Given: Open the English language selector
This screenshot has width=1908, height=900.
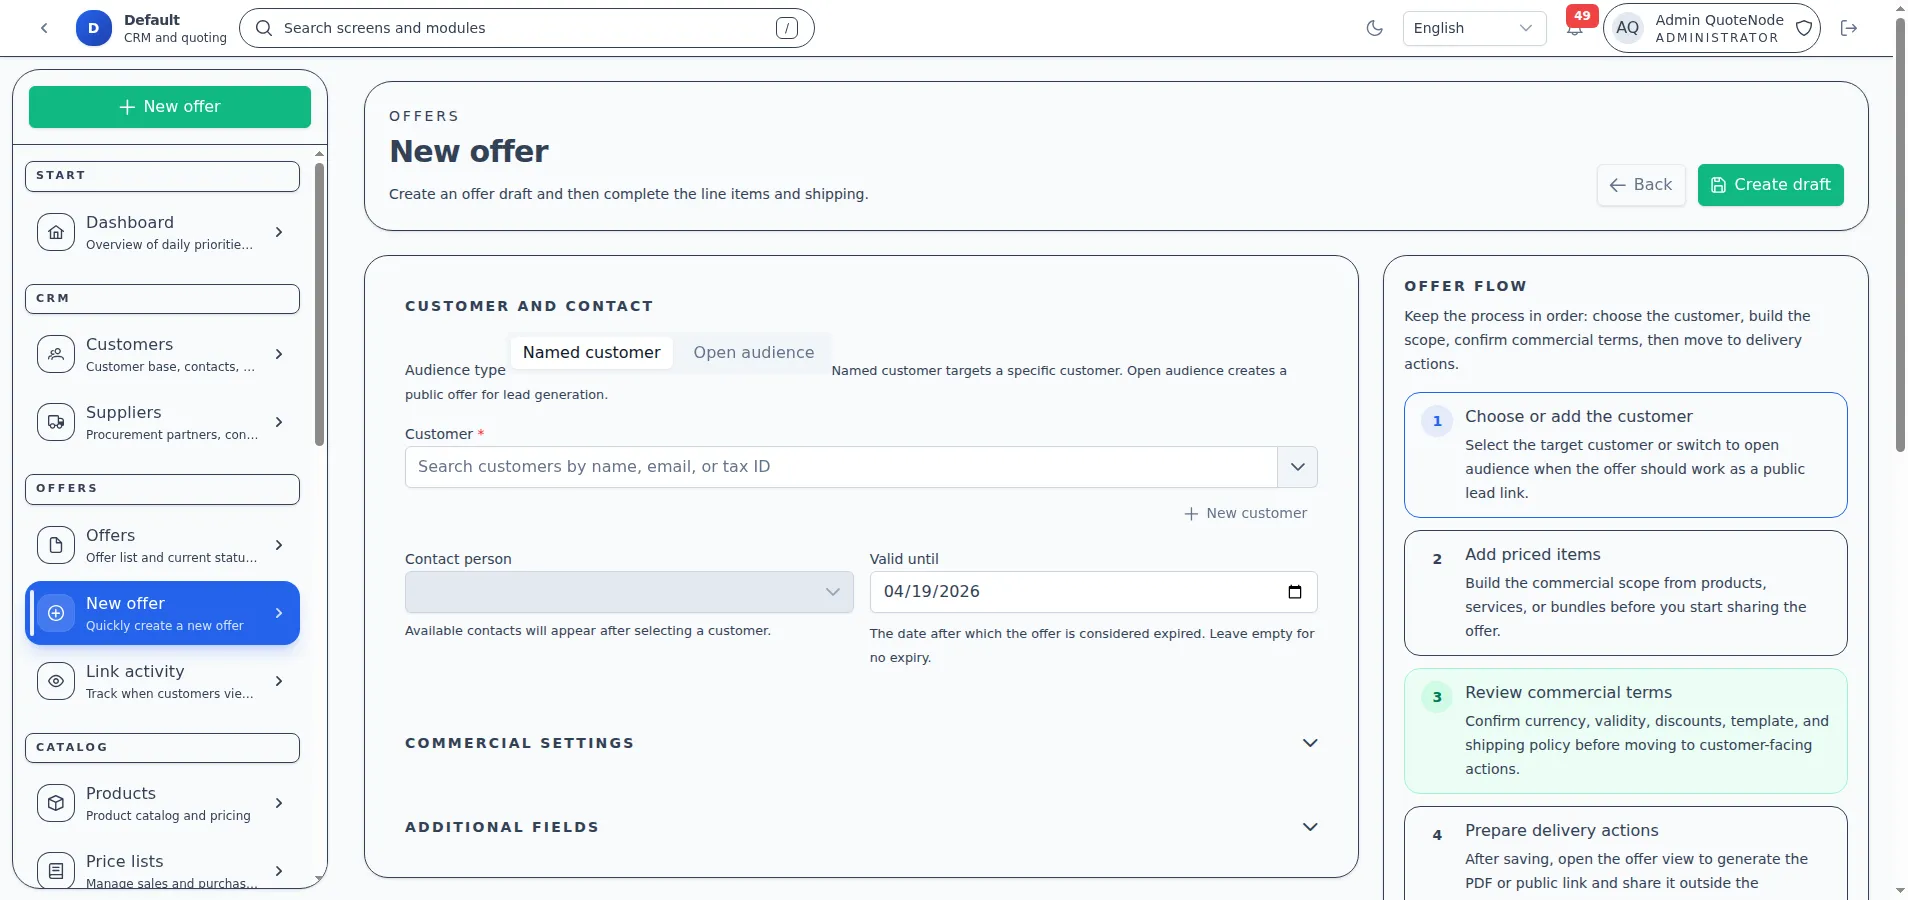Looking at the screenshot, I should click(1474, 28).
